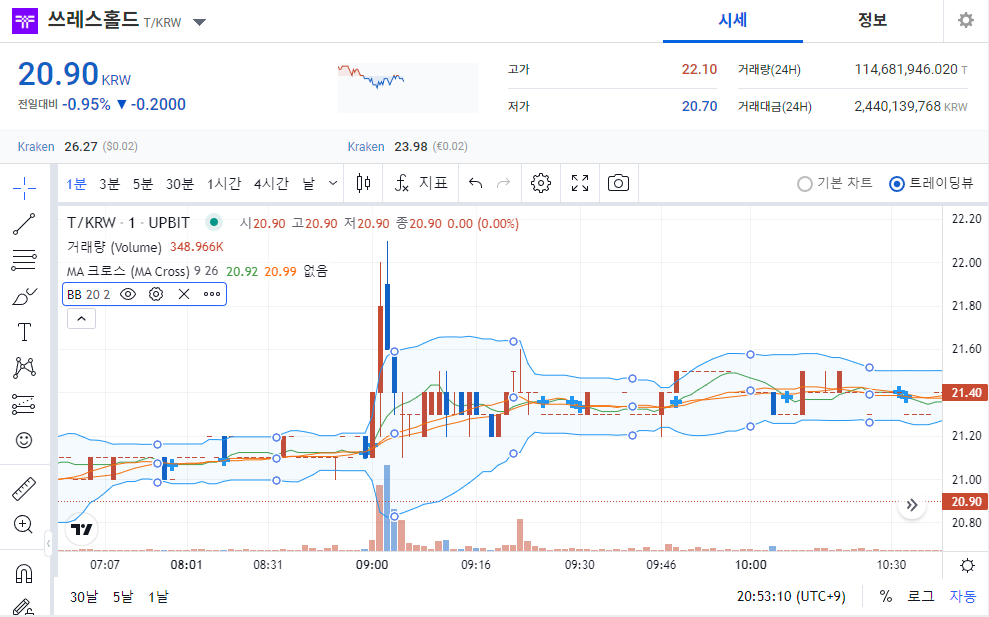The height and width of the screenshot is (617, 989).
Task: Click the lock drawing pencil icon
Action: pyautogui.click(x=24, y=607)
